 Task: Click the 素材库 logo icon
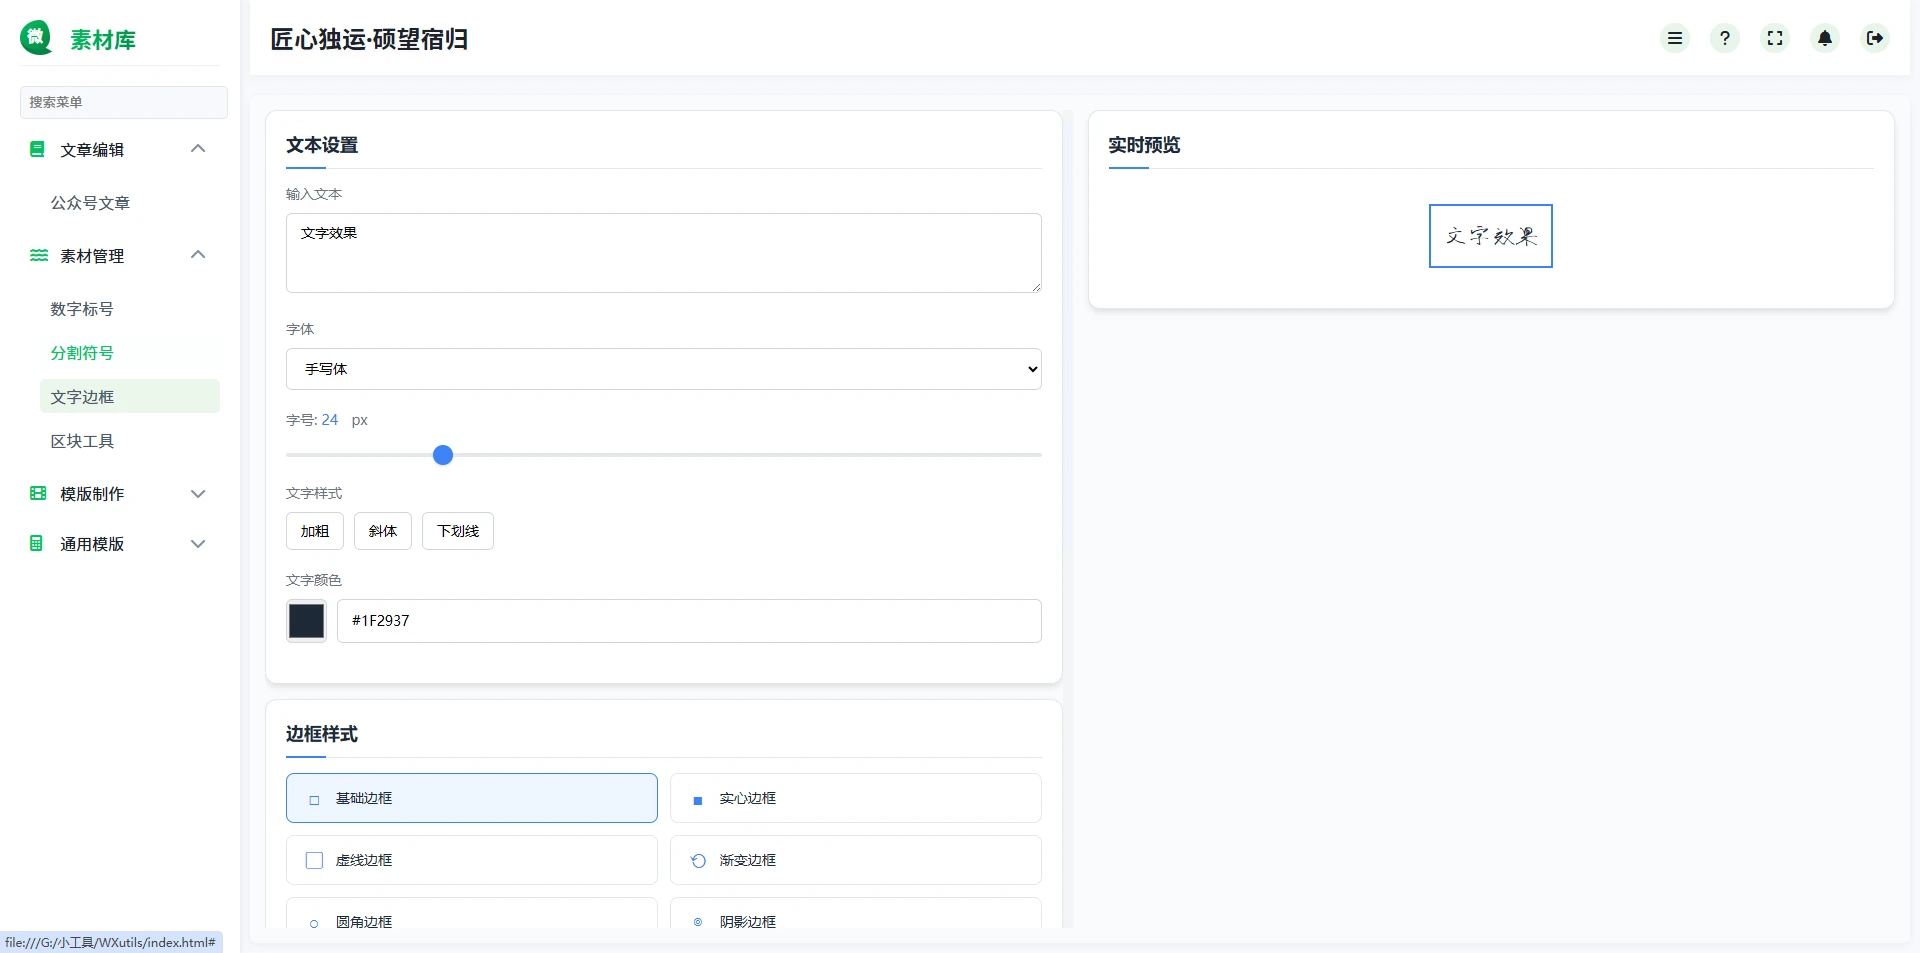tap(37, 38)
